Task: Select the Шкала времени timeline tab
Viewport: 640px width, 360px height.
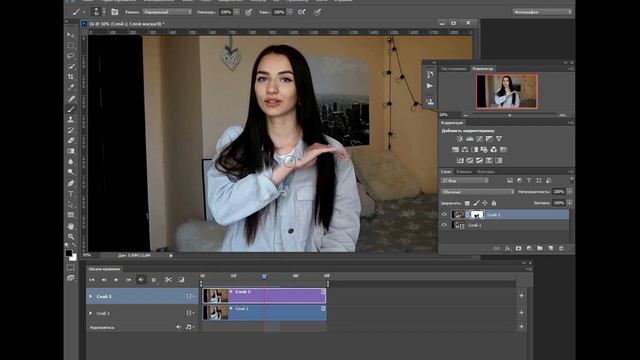Action: [104, 269]
